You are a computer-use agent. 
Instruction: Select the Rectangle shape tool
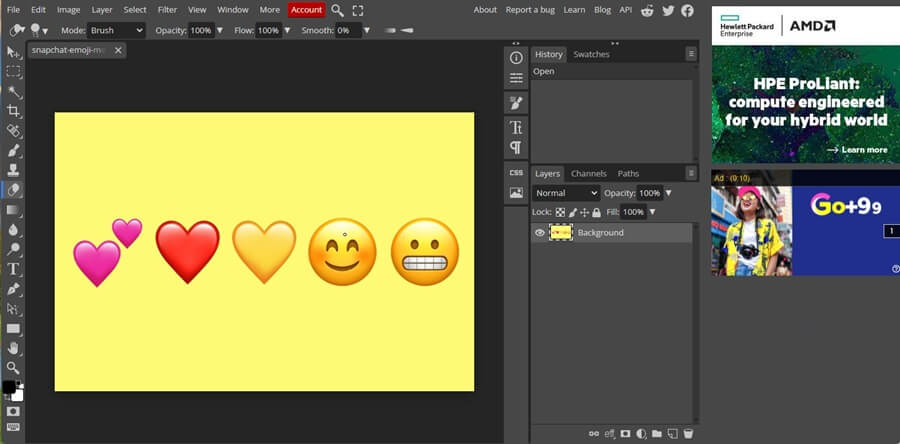(x=13, y=329)
